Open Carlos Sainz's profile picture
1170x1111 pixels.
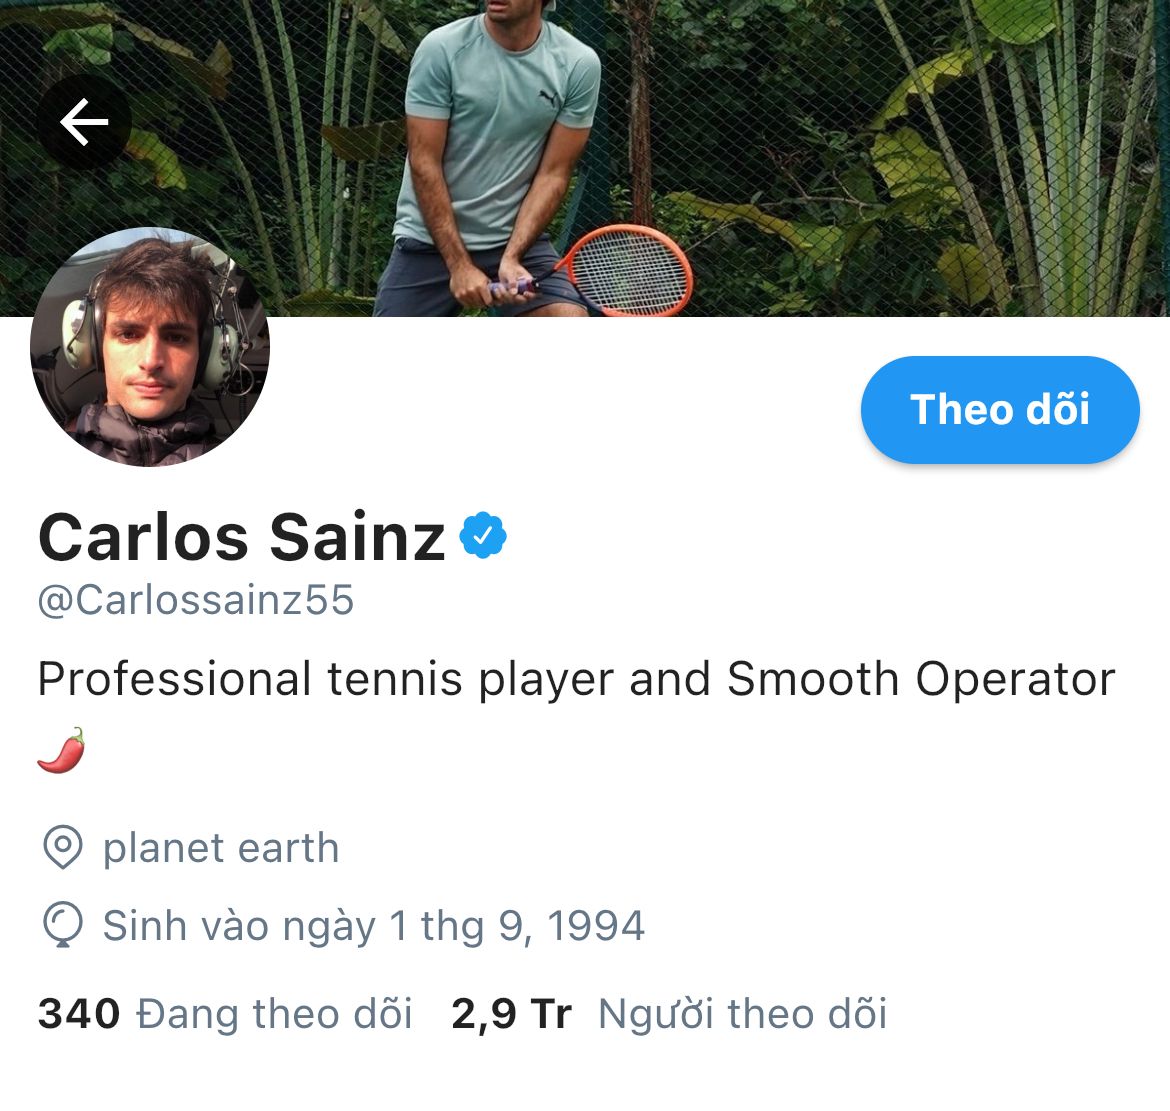point(150,347)
